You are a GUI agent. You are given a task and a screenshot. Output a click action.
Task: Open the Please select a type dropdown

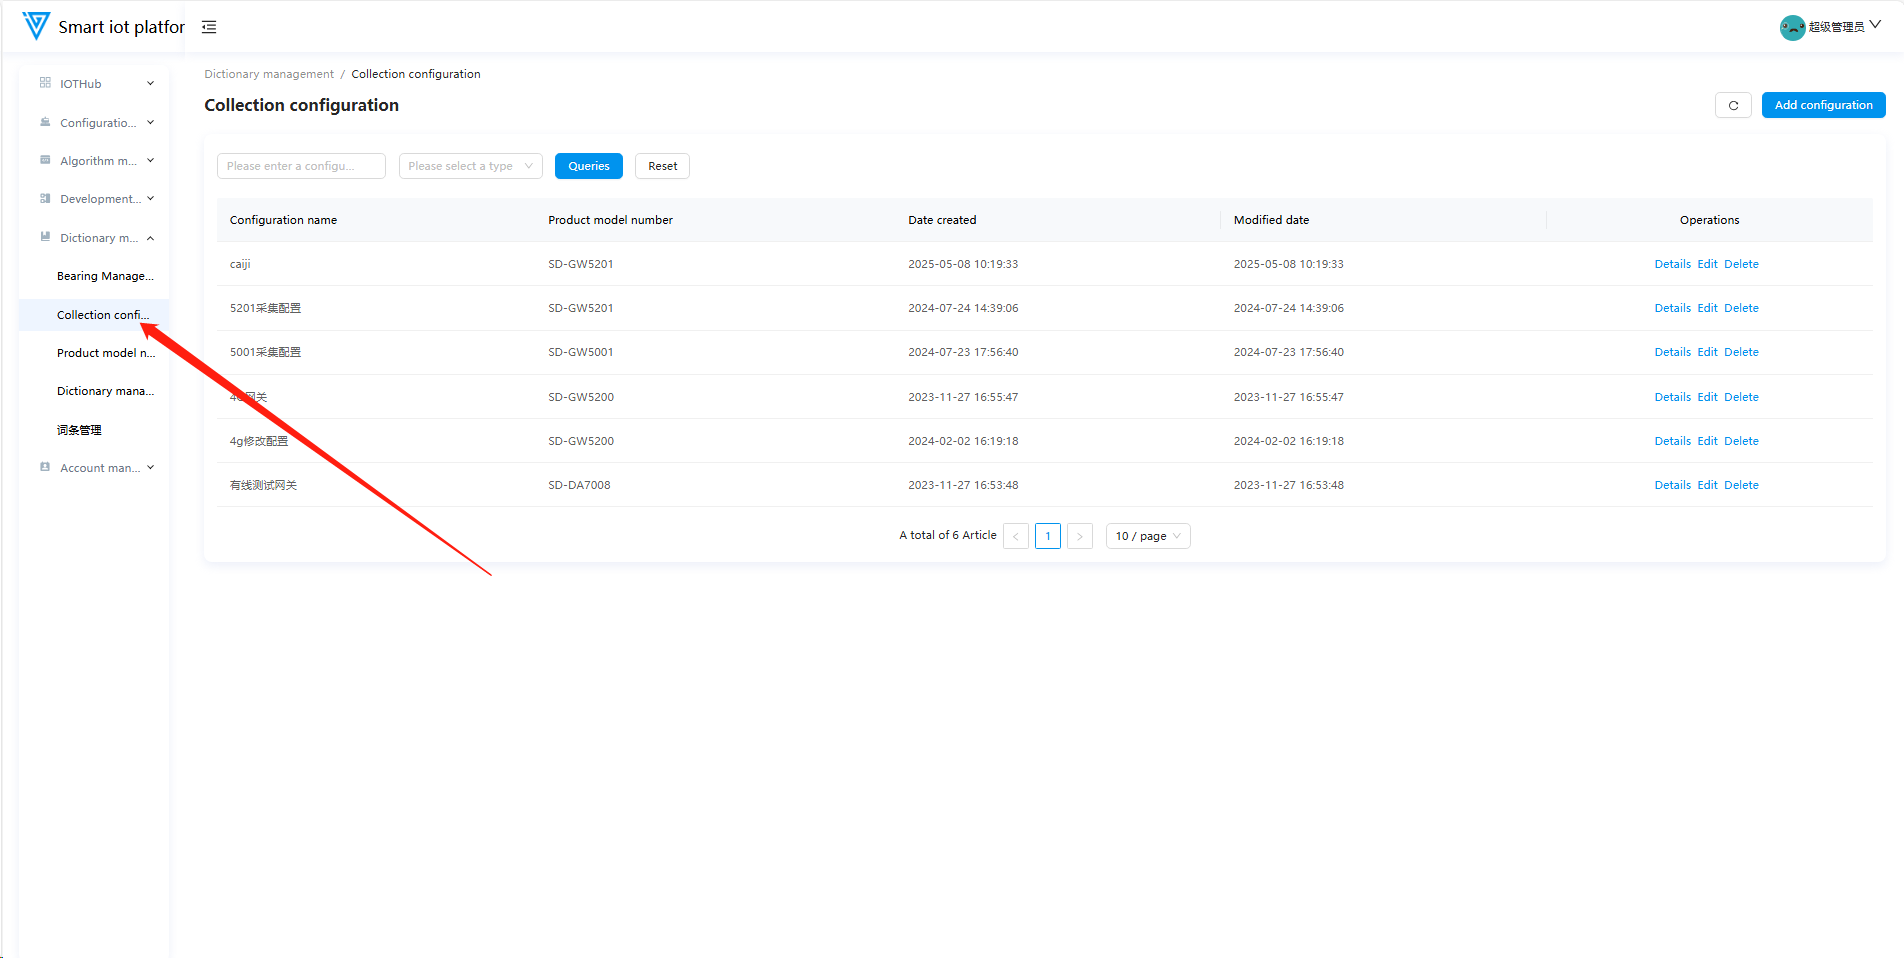(x=470, y=166)
